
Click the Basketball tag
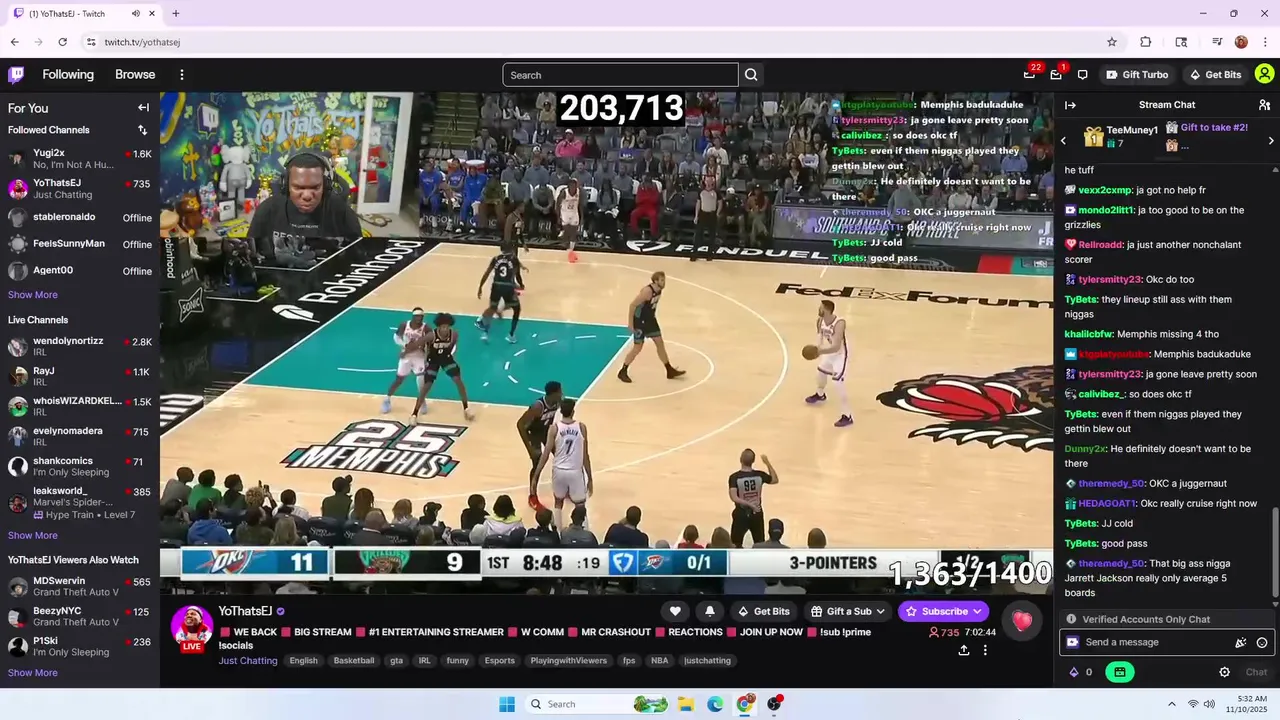(354, 661)
